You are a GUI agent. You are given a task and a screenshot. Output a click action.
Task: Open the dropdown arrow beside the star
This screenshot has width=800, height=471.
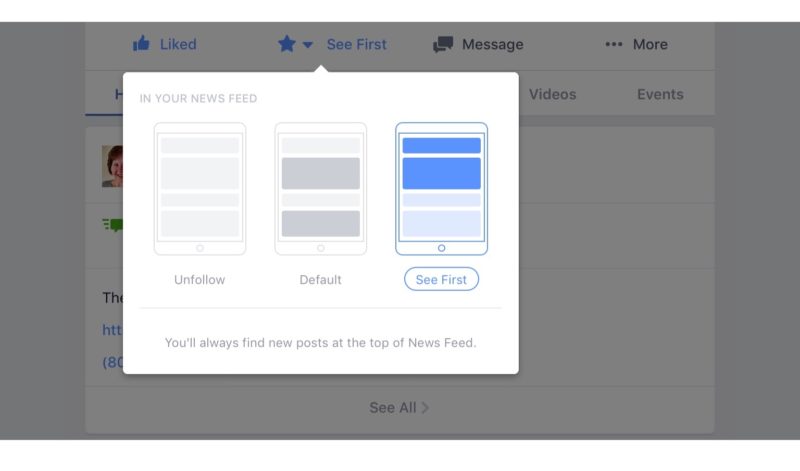point(307,45)
